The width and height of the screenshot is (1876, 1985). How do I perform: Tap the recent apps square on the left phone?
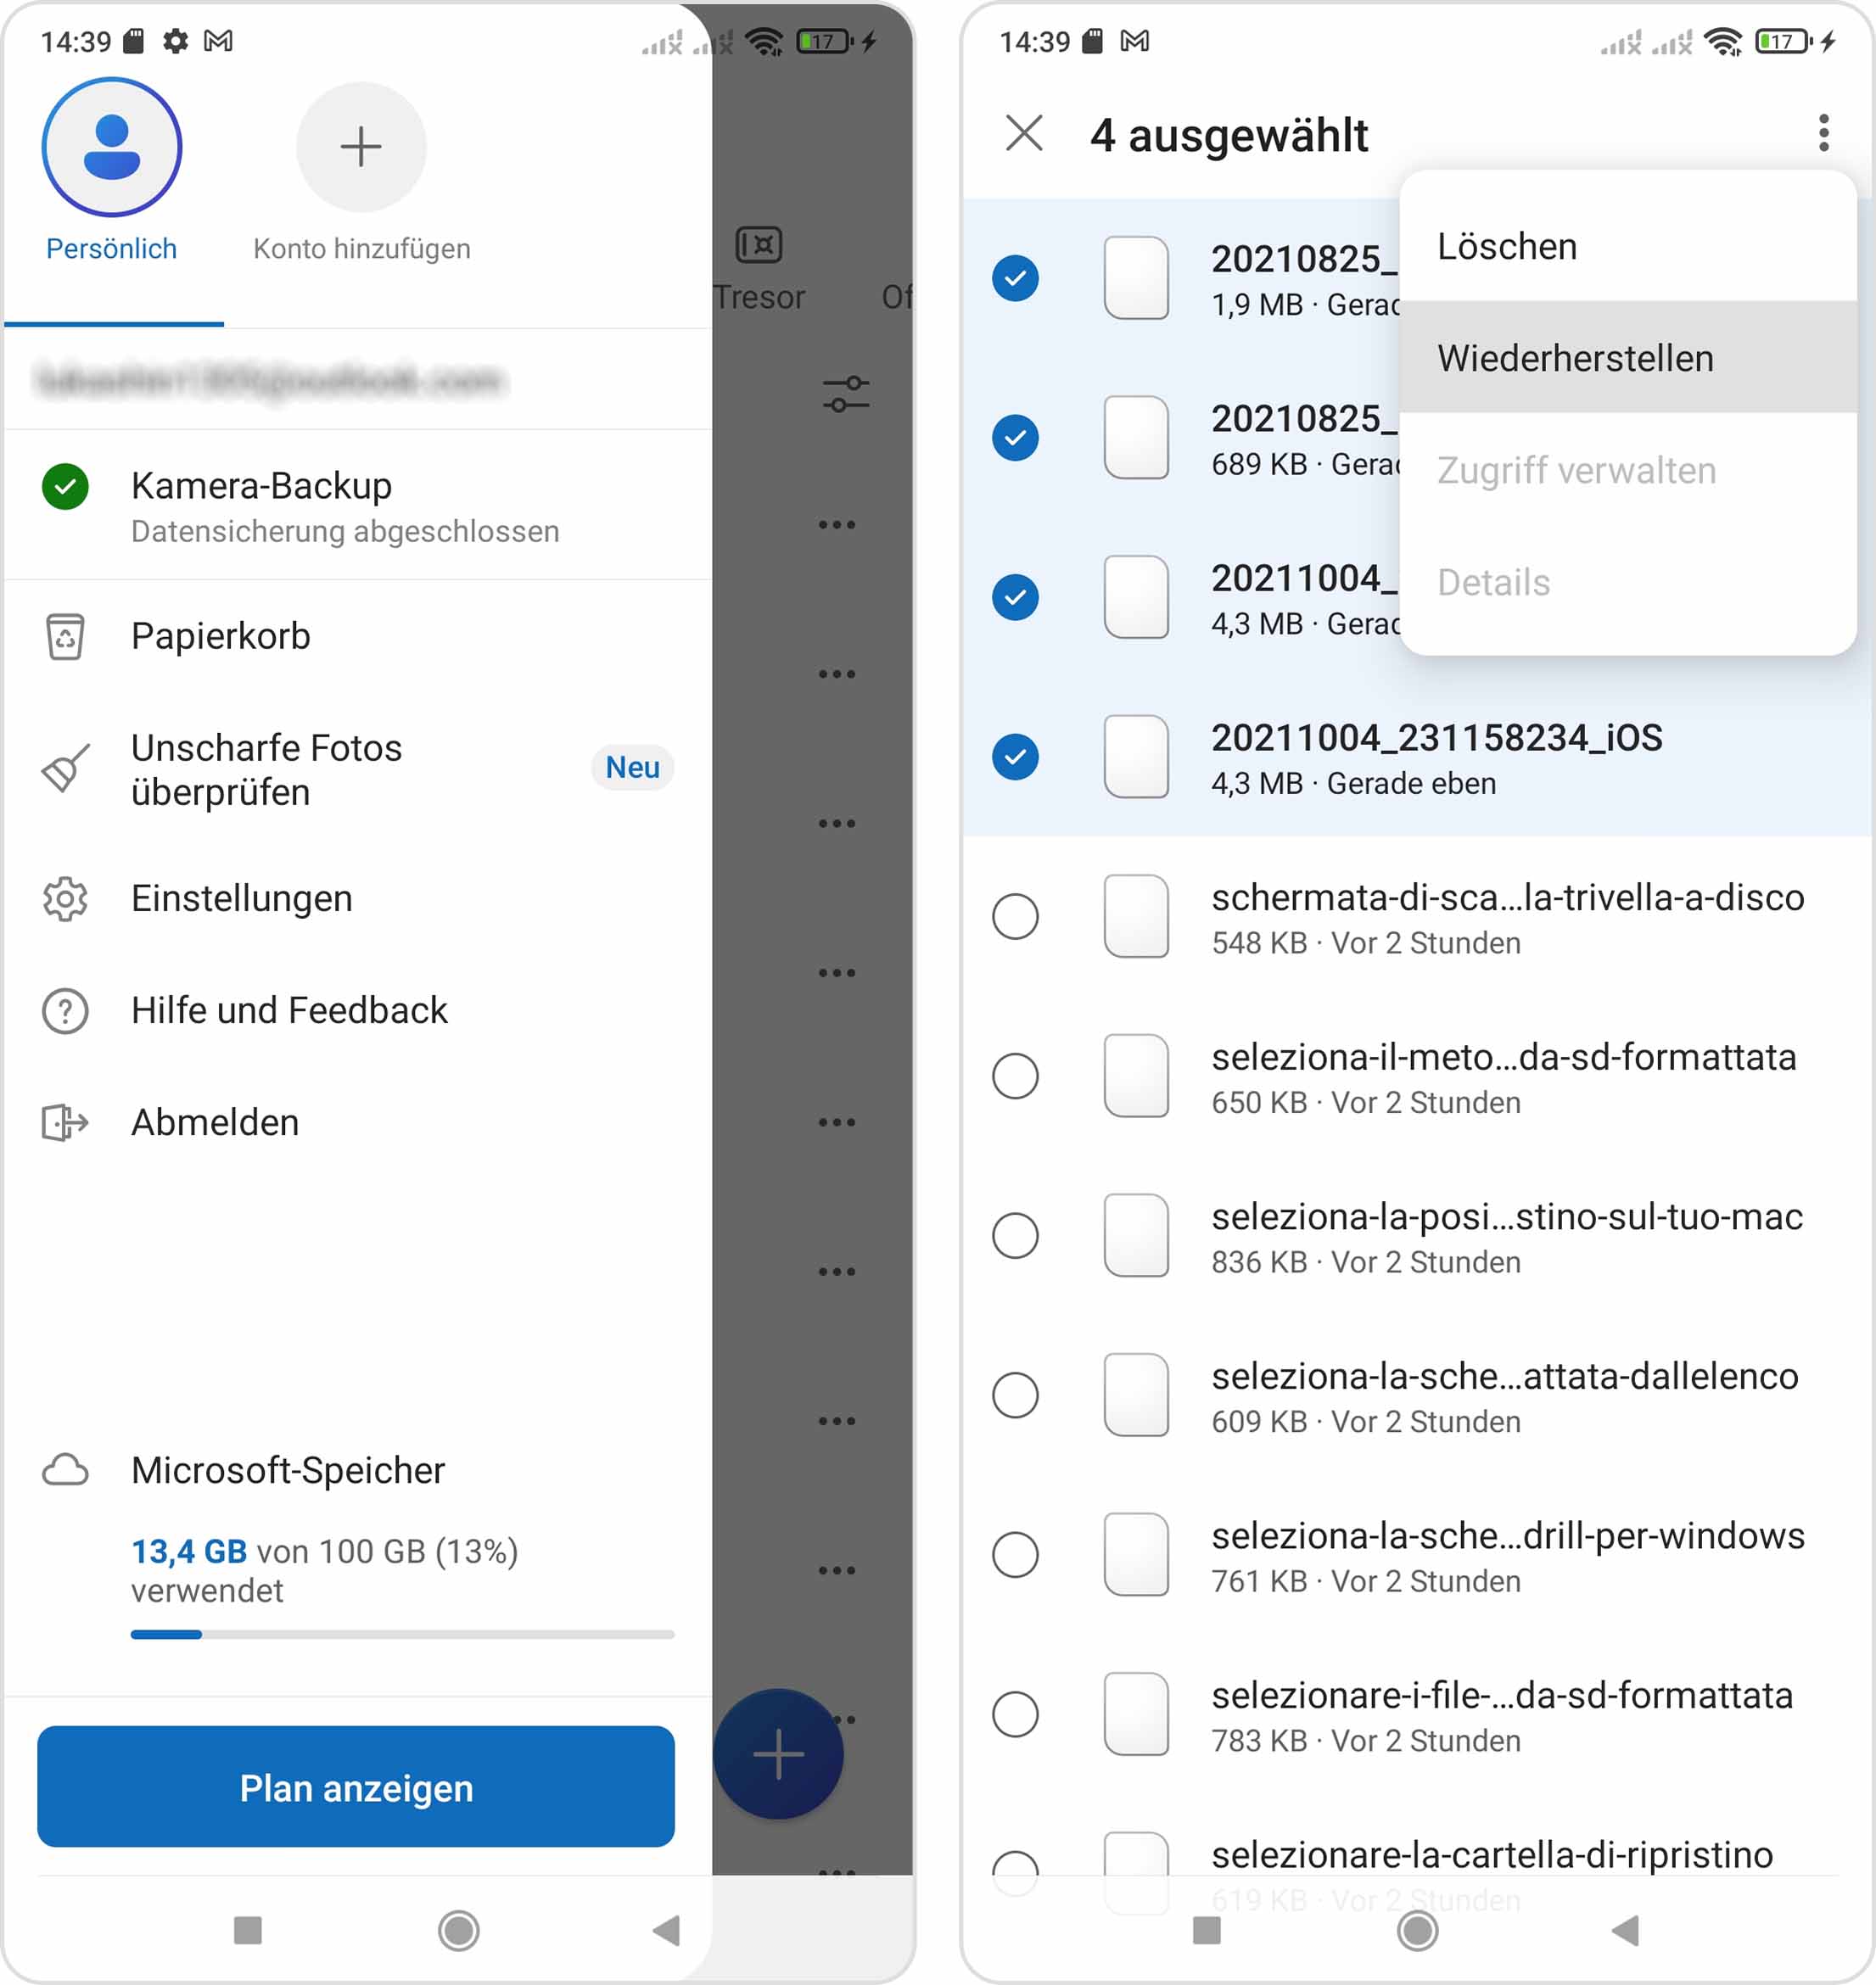pos(247,1929)
